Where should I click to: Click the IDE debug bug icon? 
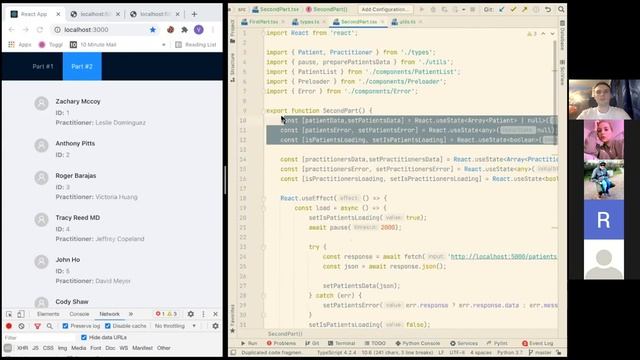[433, 9]
